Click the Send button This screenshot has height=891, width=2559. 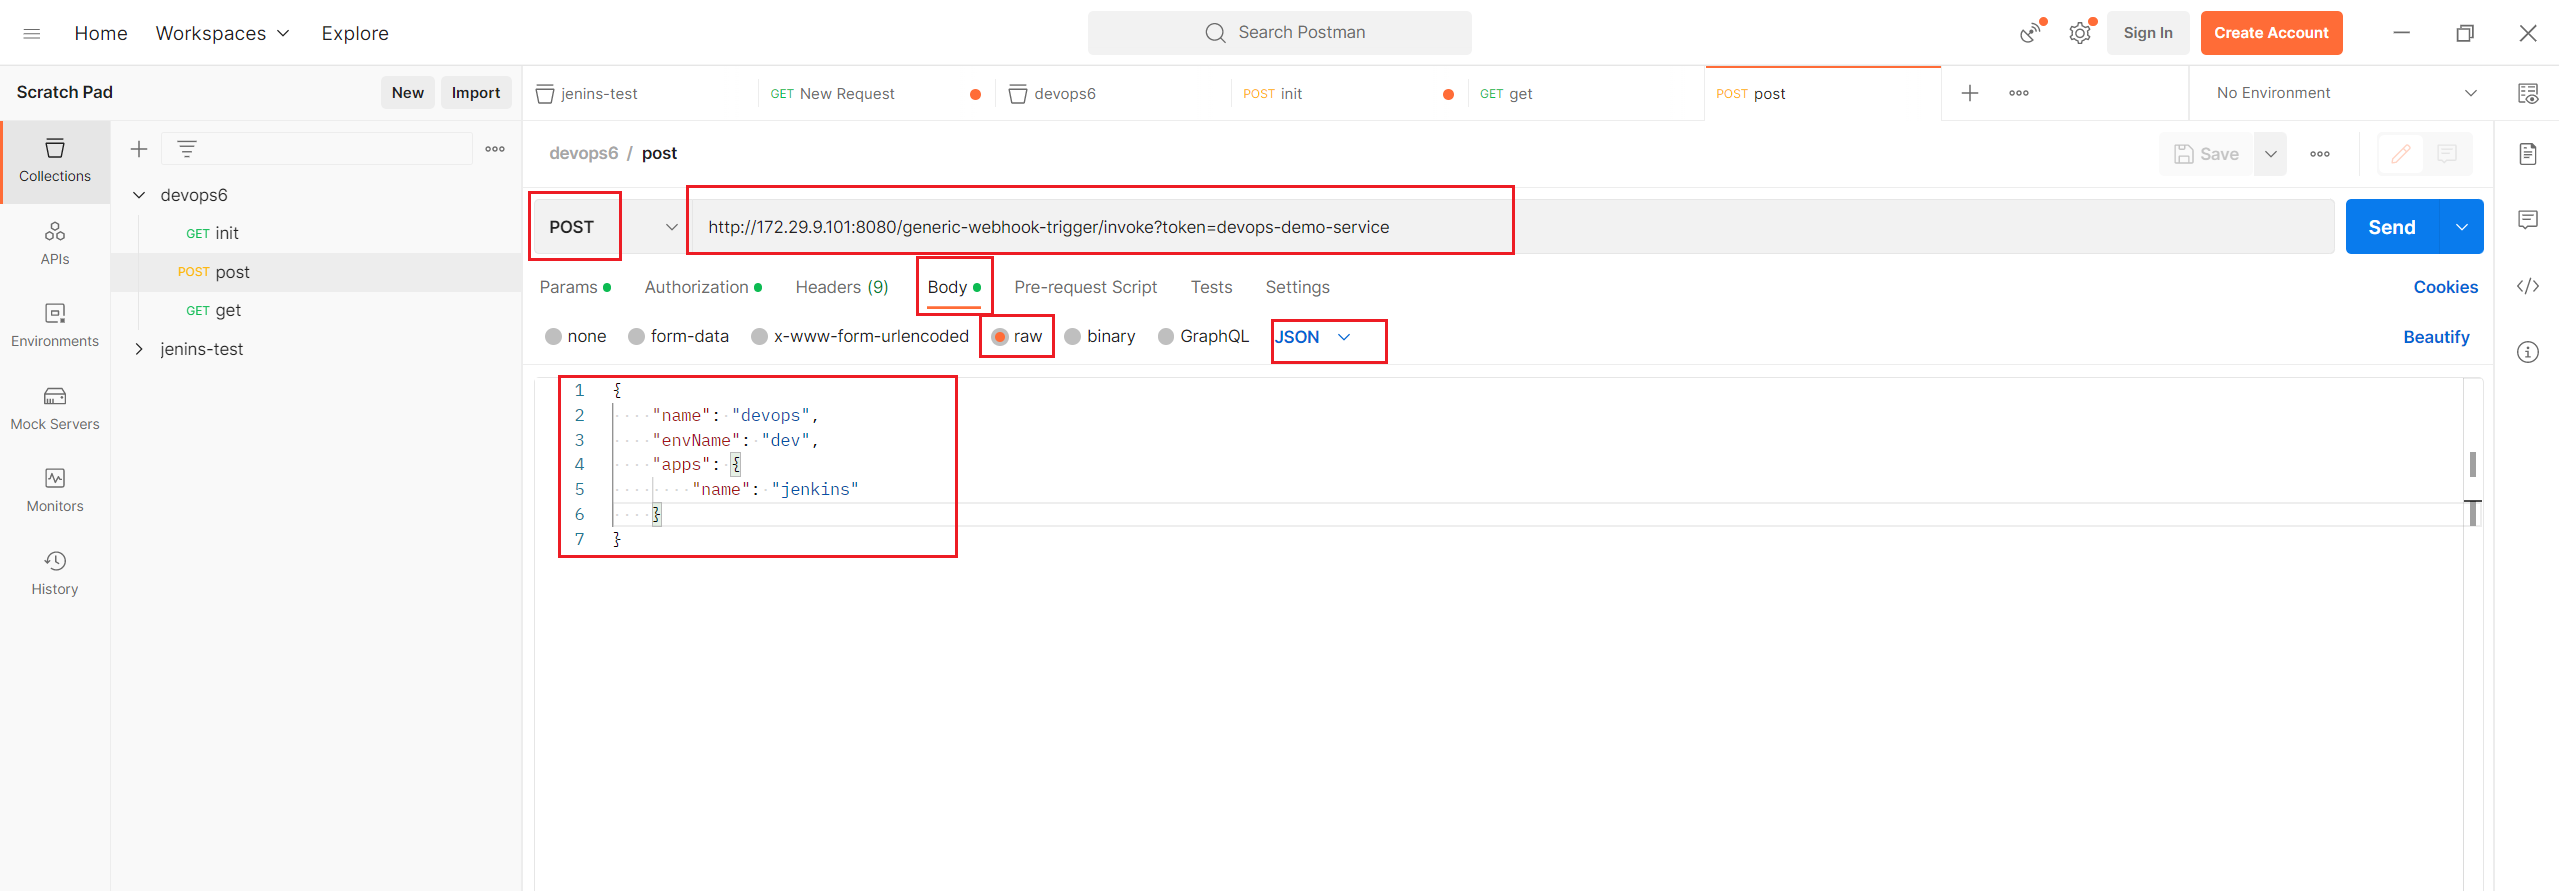click(x=2392, y=227)
